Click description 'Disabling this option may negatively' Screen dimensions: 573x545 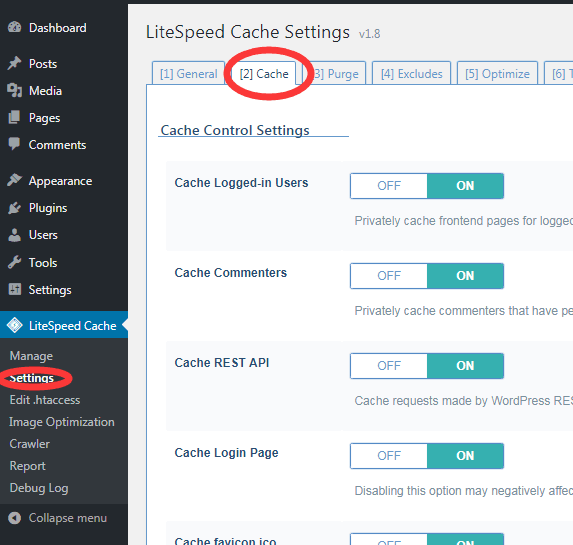click(464, 491)
